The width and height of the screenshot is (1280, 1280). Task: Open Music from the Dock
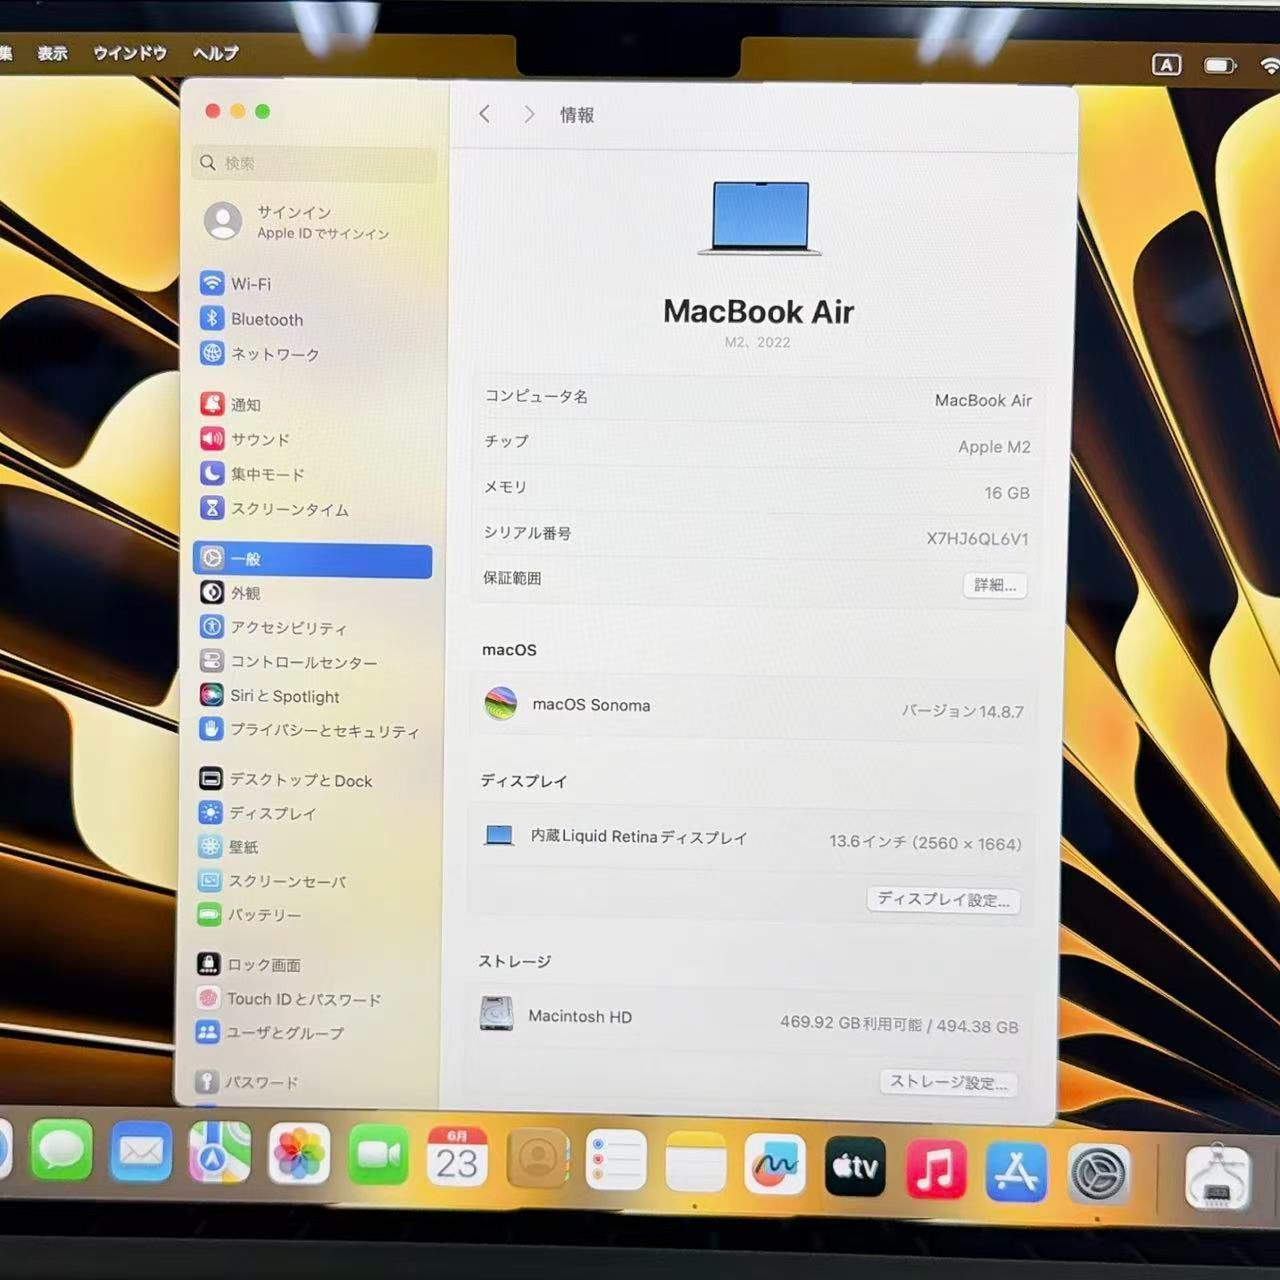pos(936,1168)
